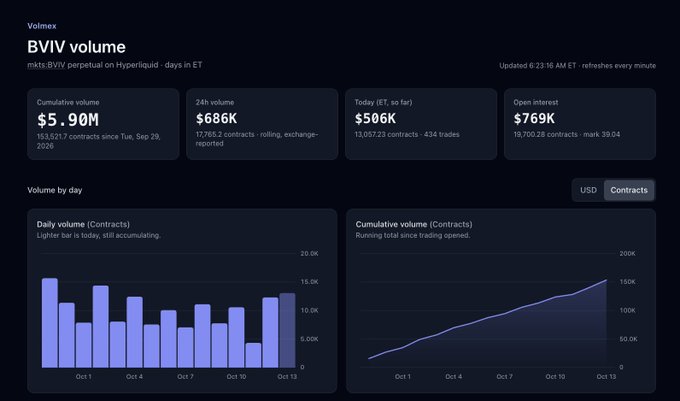Click the 13,057.23 contracts 434 trades text
Screen dimensions: 680x401
[x=407, y=134]
